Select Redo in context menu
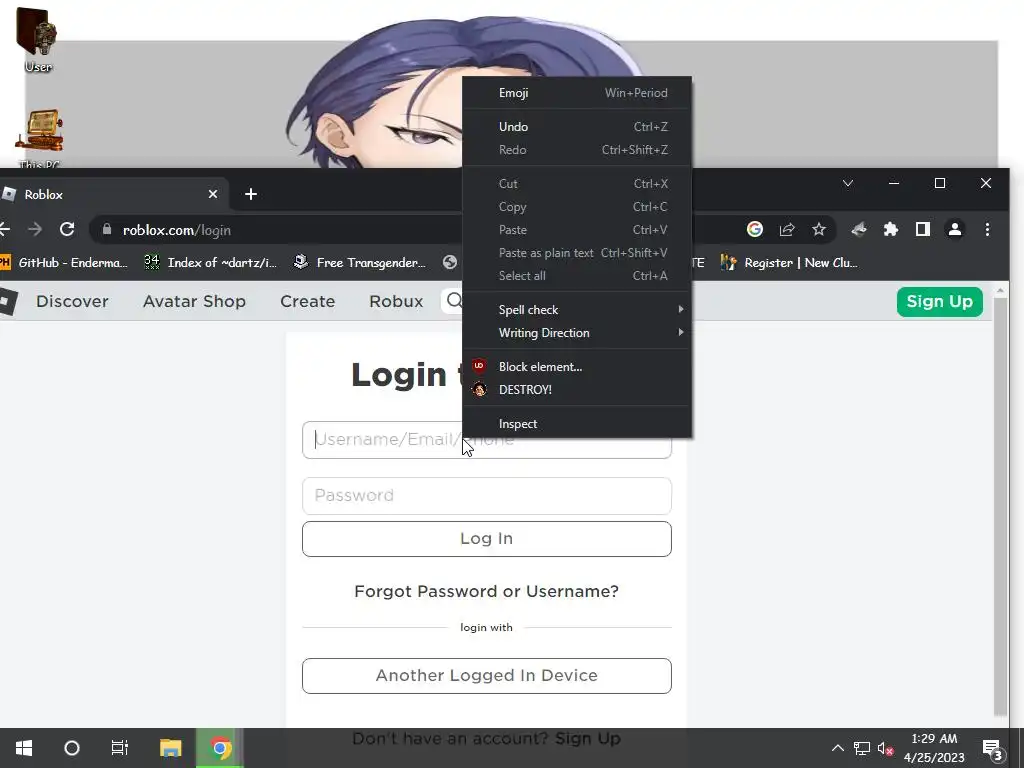 577,150
